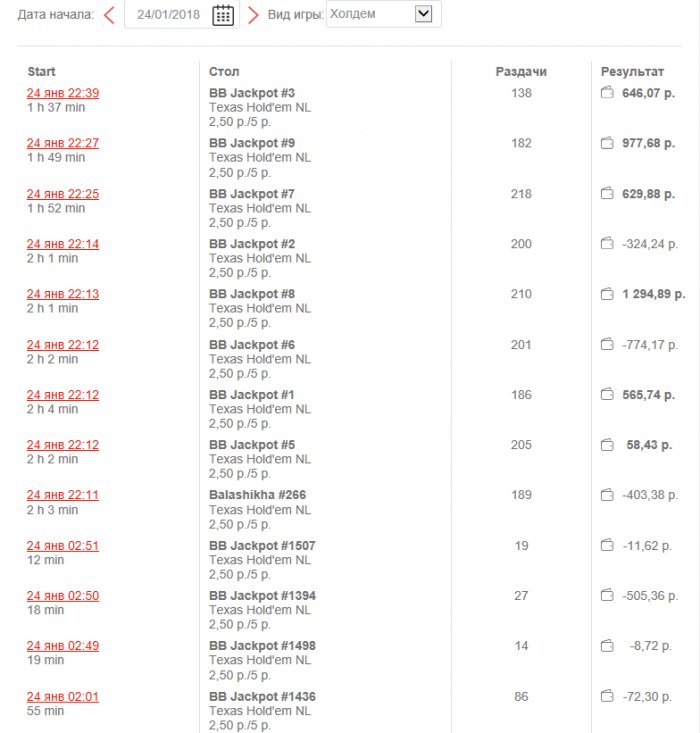
Task: Go to previous date with left arrow
Action: 109,14
